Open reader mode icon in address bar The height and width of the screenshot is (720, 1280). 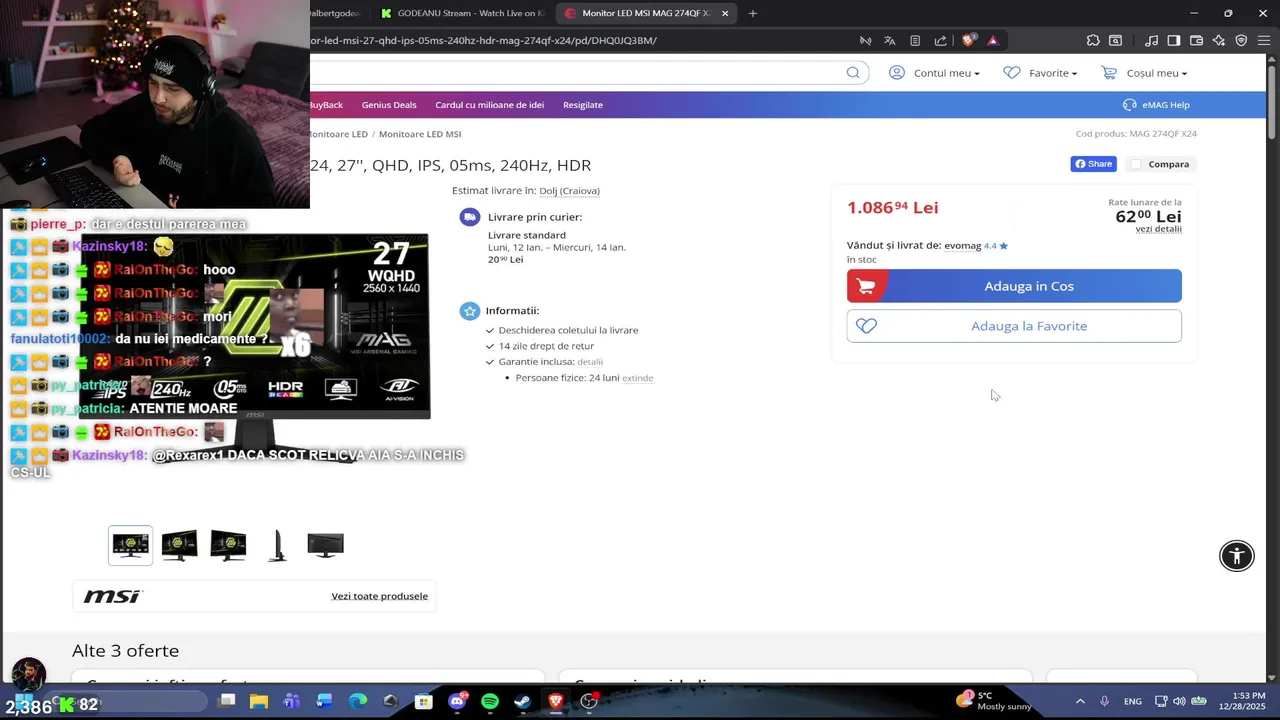pos(915,41)
